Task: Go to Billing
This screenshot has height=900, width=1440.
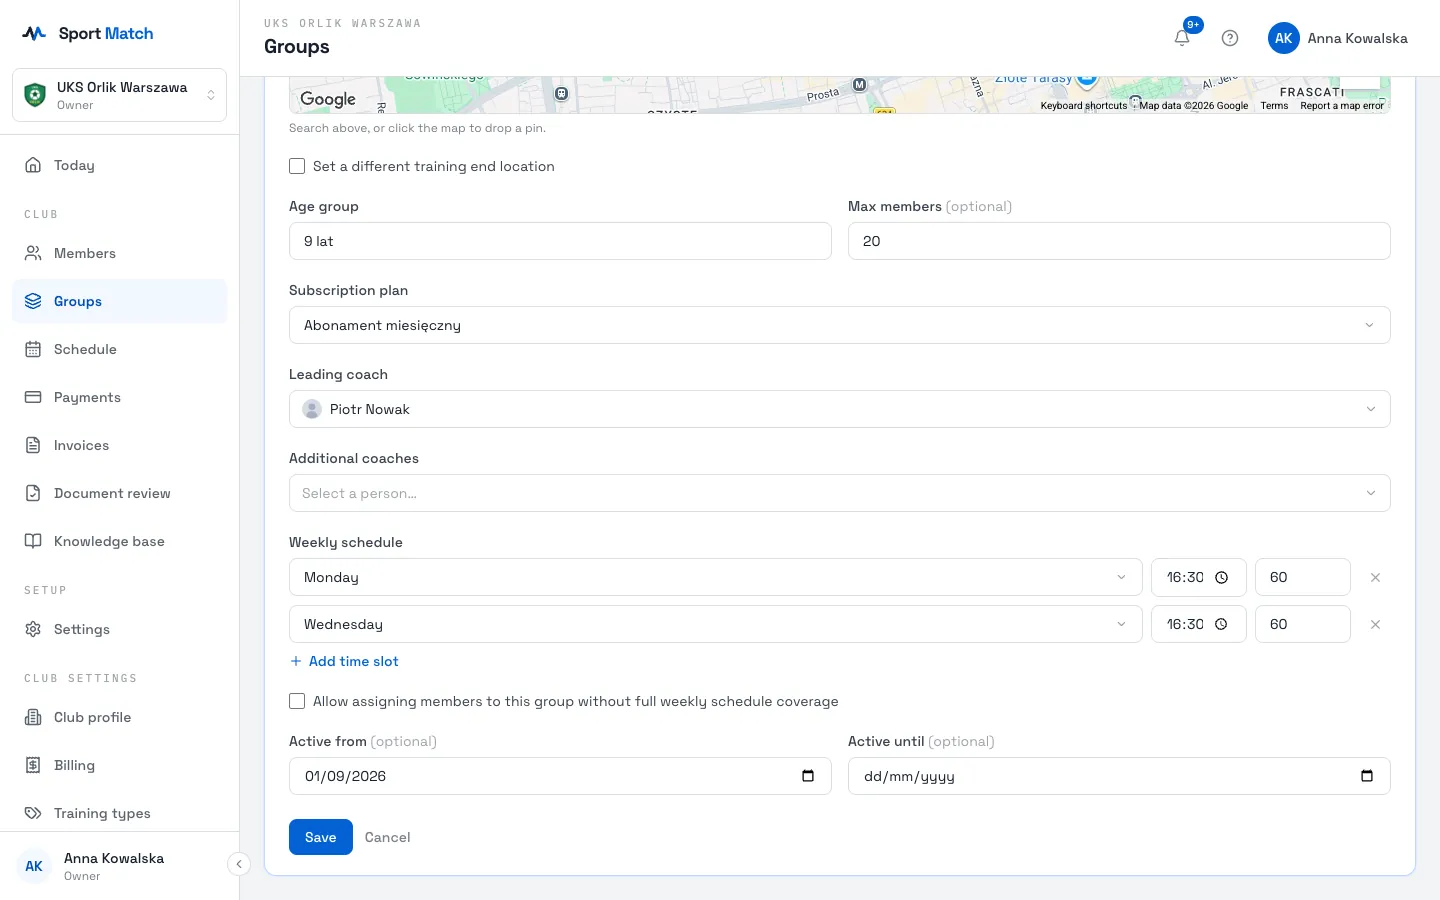Action: (x=120, y=765)
